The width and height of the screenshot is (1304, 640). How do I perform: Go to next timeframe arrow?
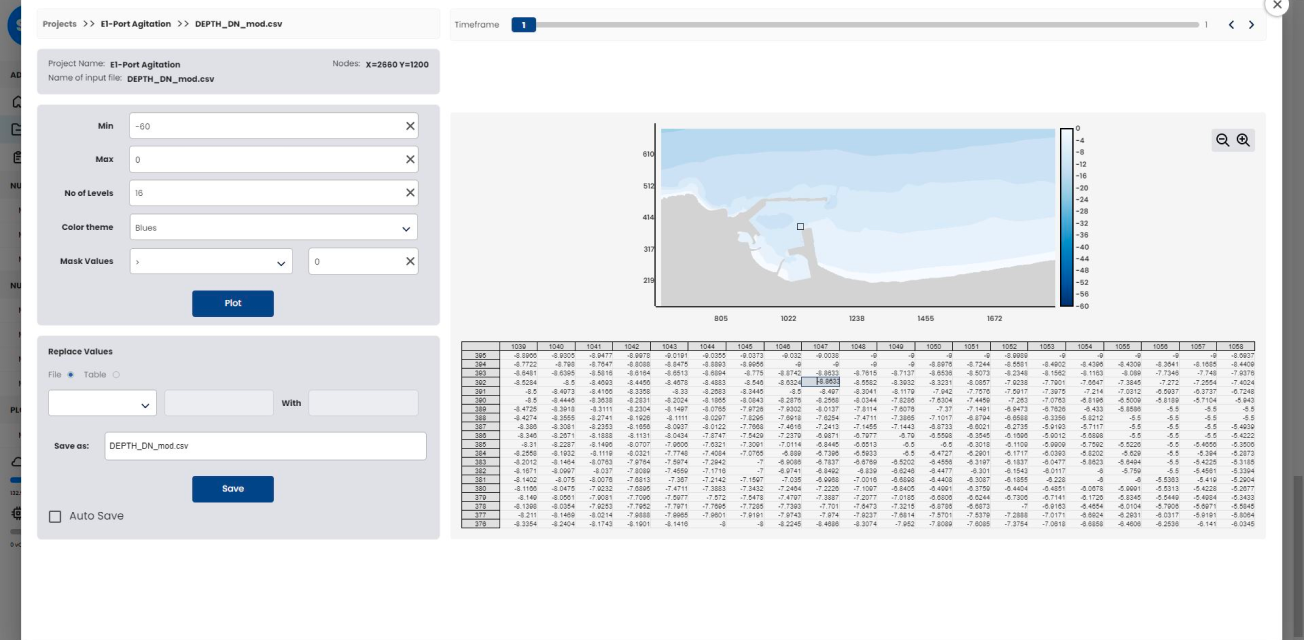click(1251, 25)
